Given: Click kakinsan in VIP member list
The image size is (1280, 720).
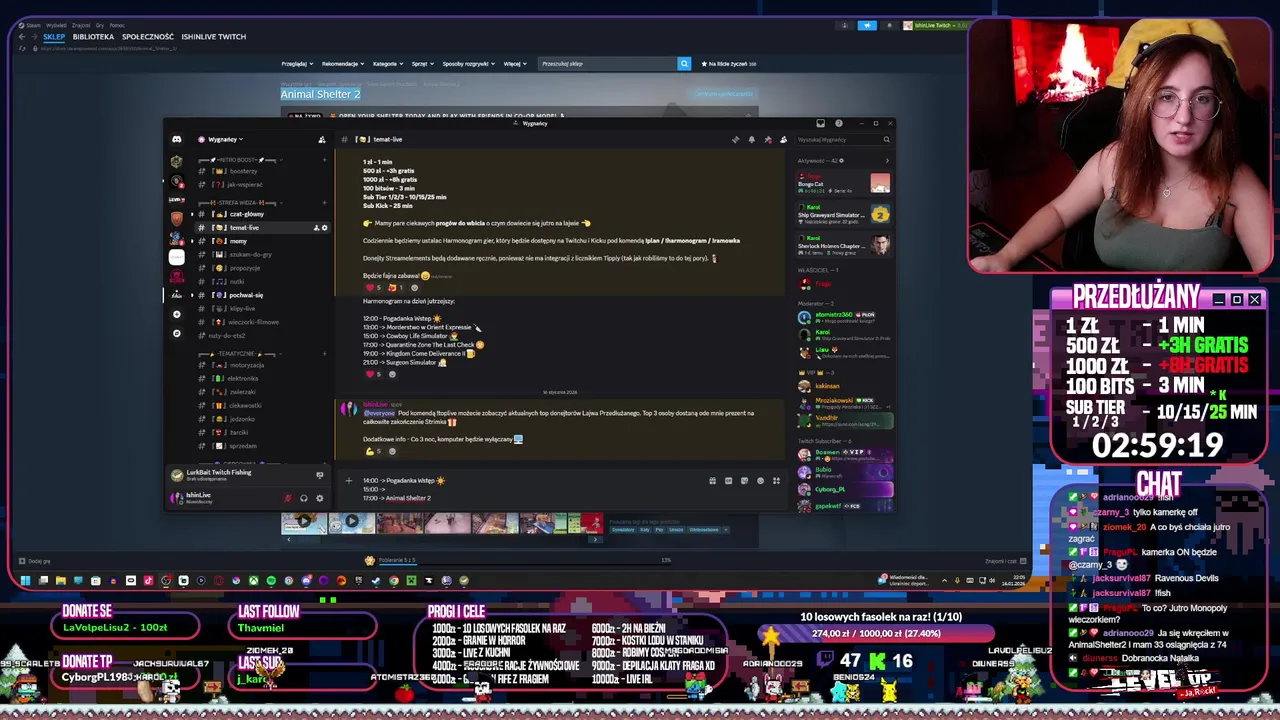Looking at the screenshot, I should pyautogui.click(x=843, y=385).
